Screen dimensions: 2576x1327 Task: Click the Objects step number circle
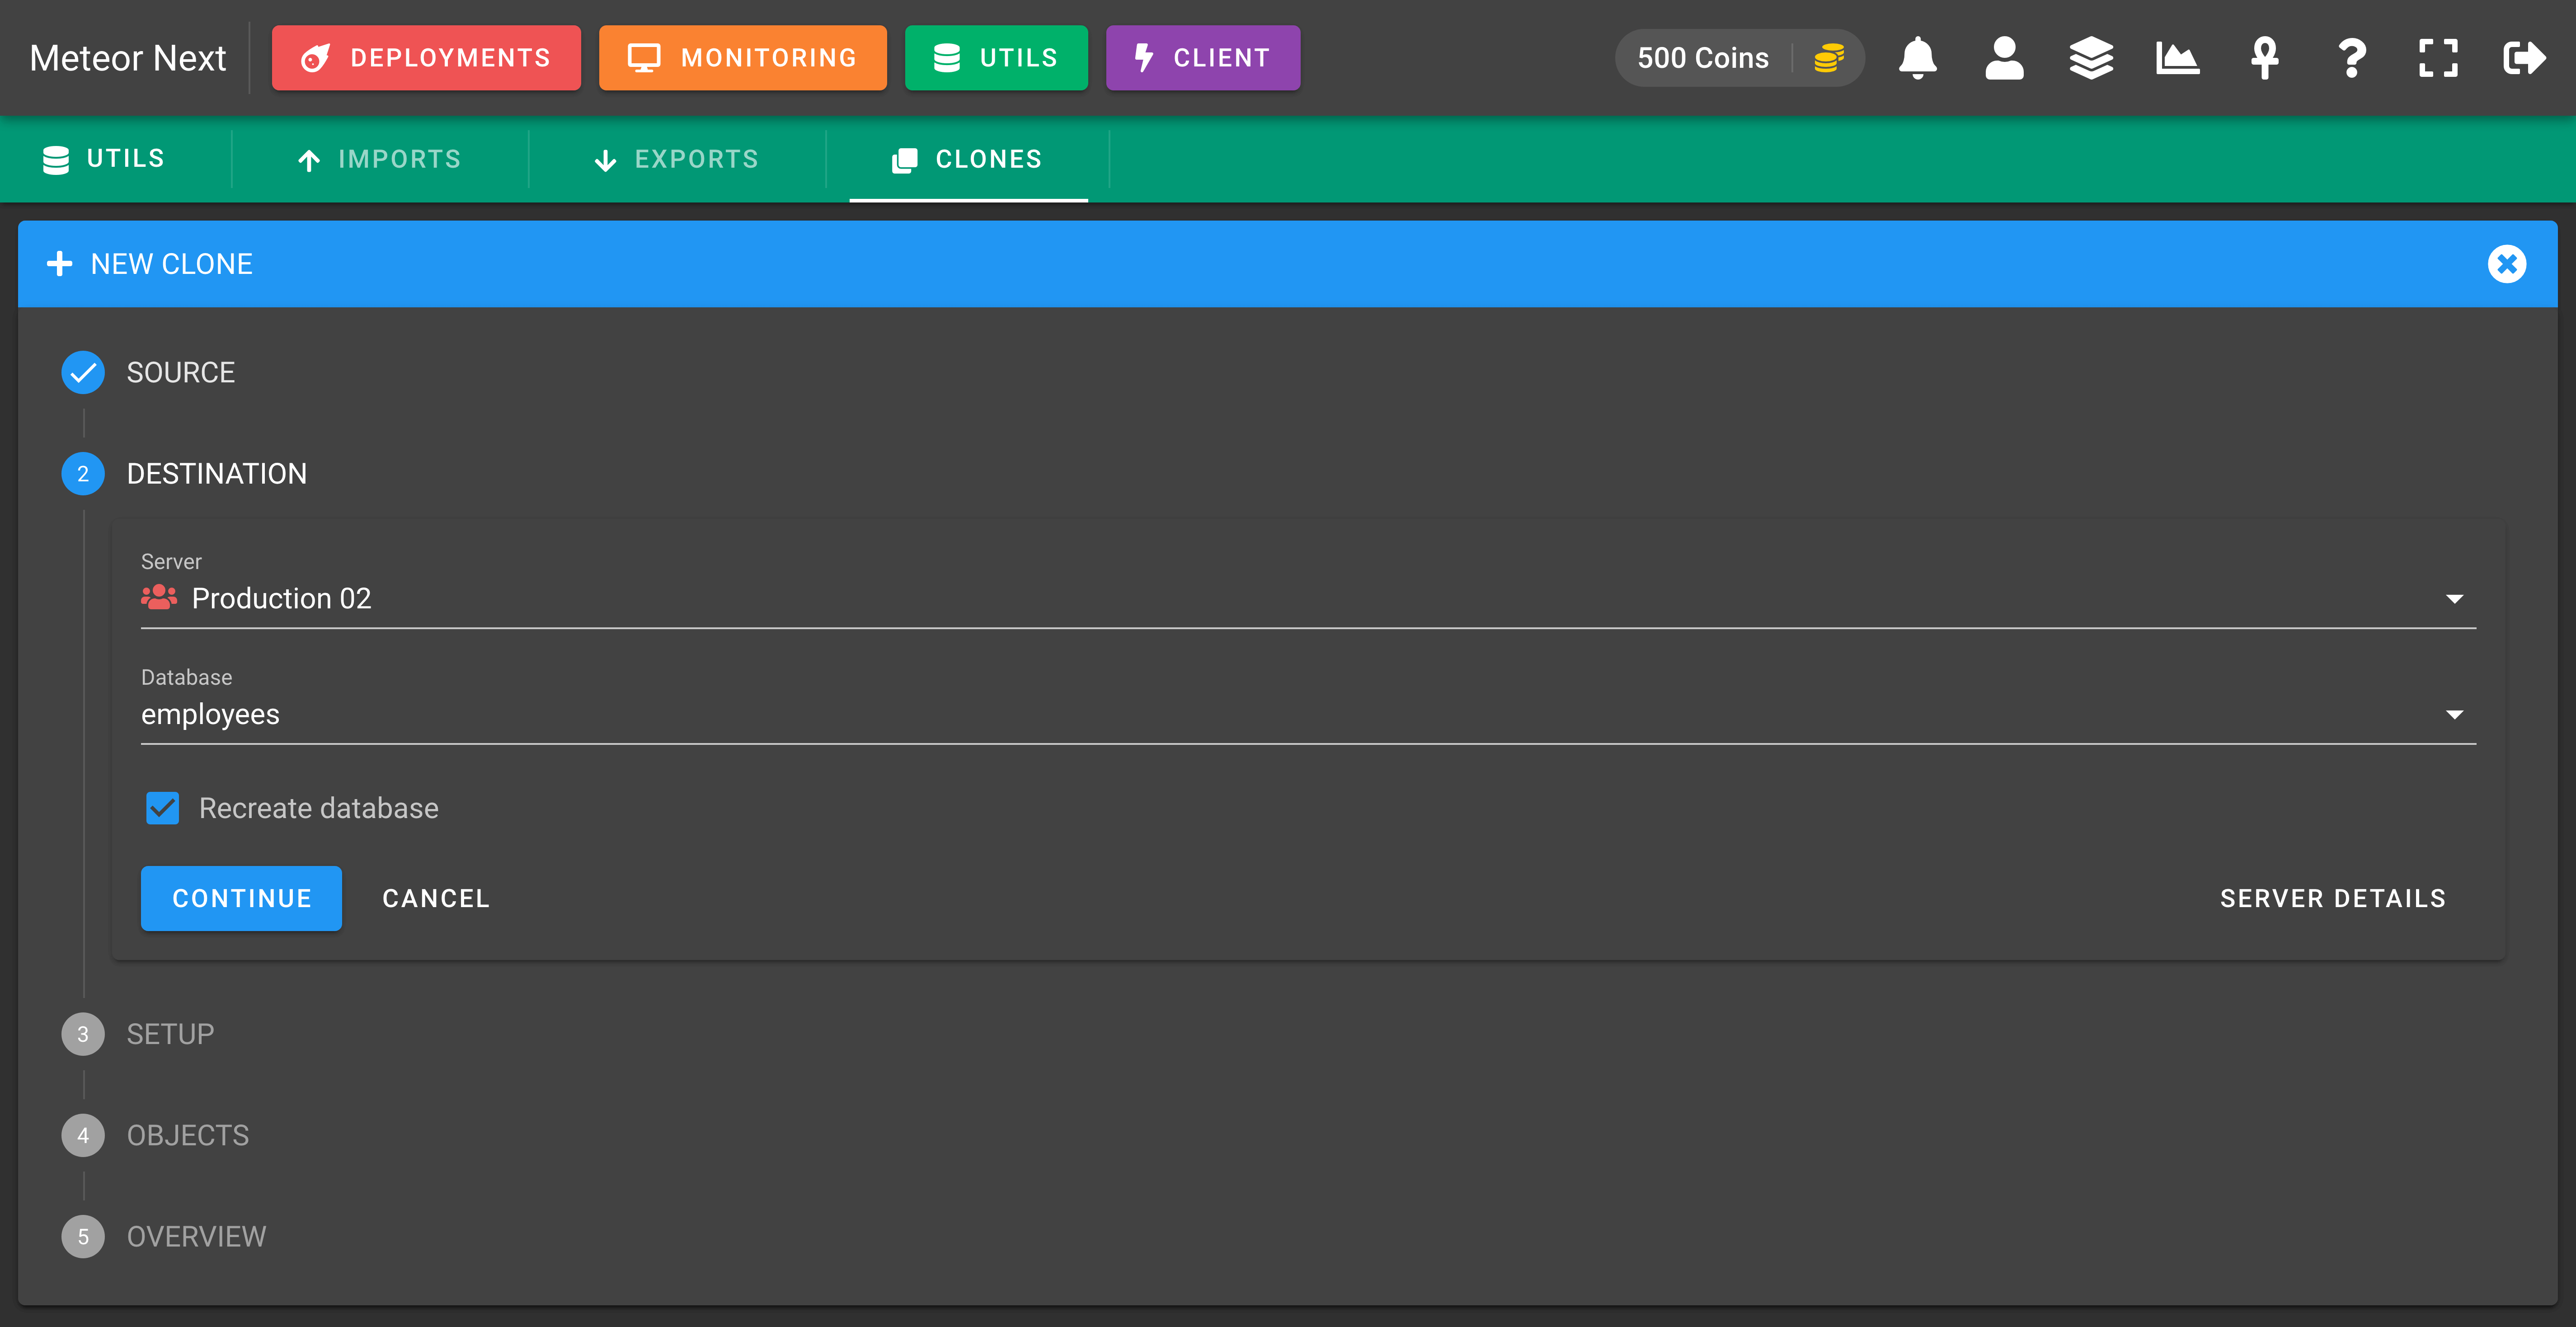(83, 1135)
